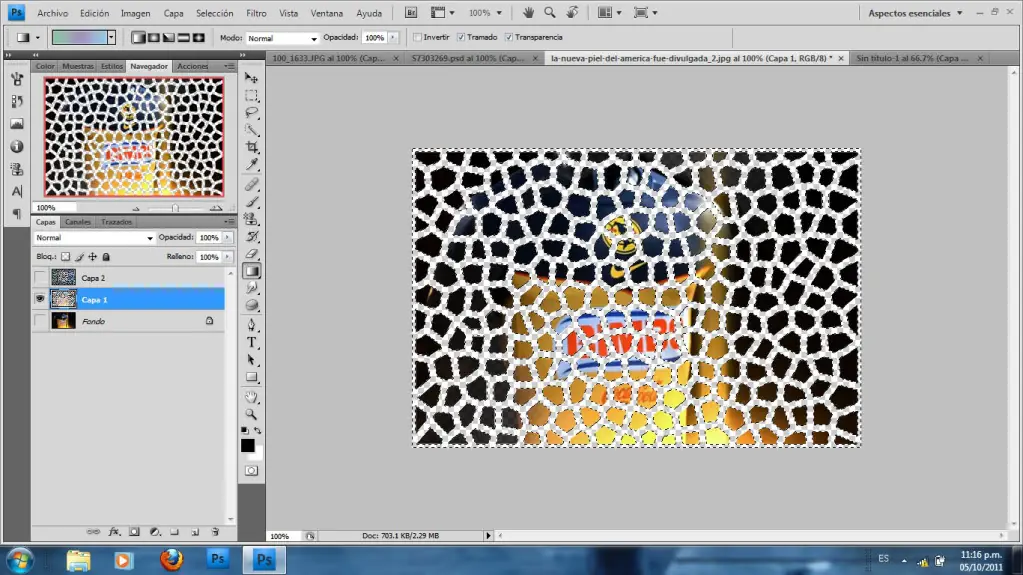Select the Rectangle shape tool
Viewport: 1023px width, 575px height.
pos(251,377)
